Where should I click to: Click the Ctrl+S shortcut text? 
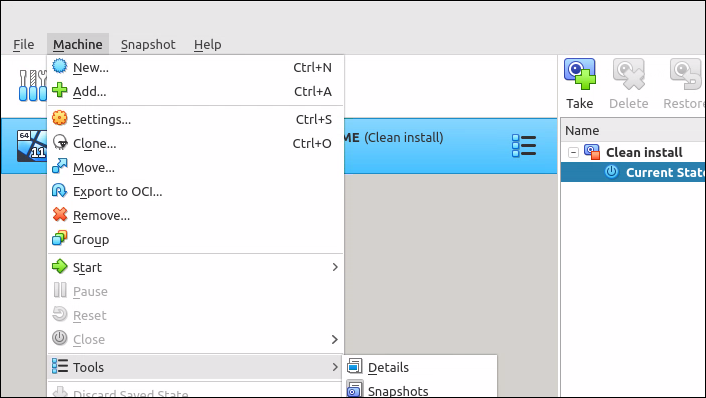tap(314, 119)
